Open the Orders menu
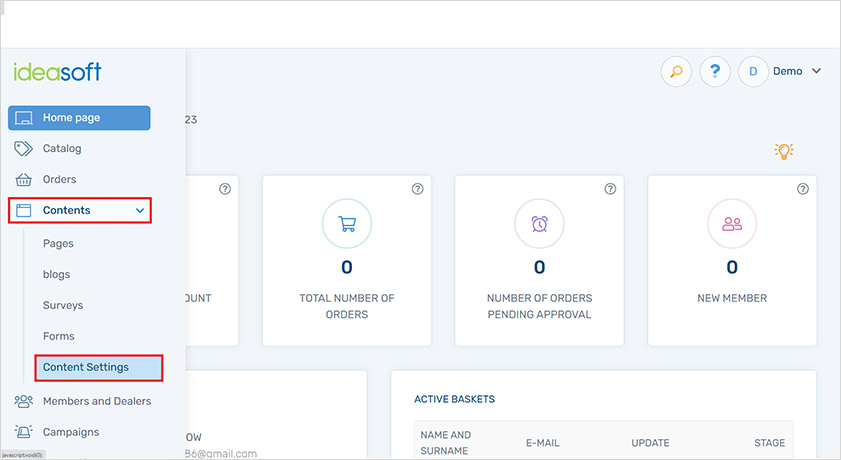 click(60, 180)
